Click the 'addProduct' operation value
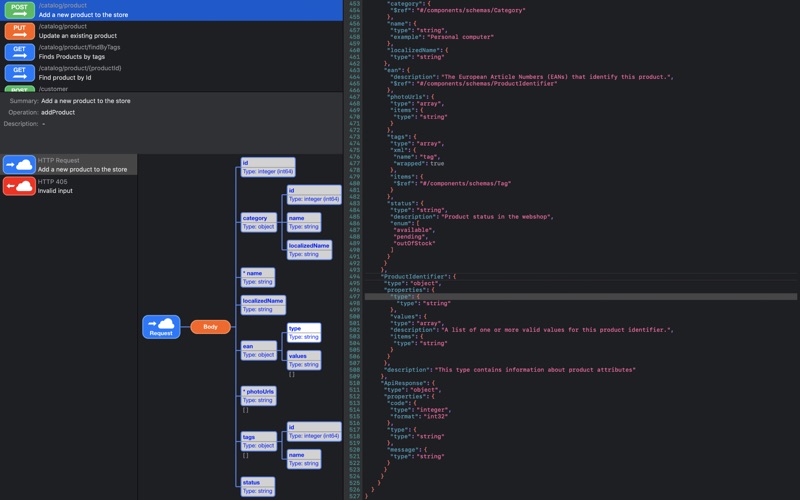This screenshot has height=500, width=800. tap(58, 112)
